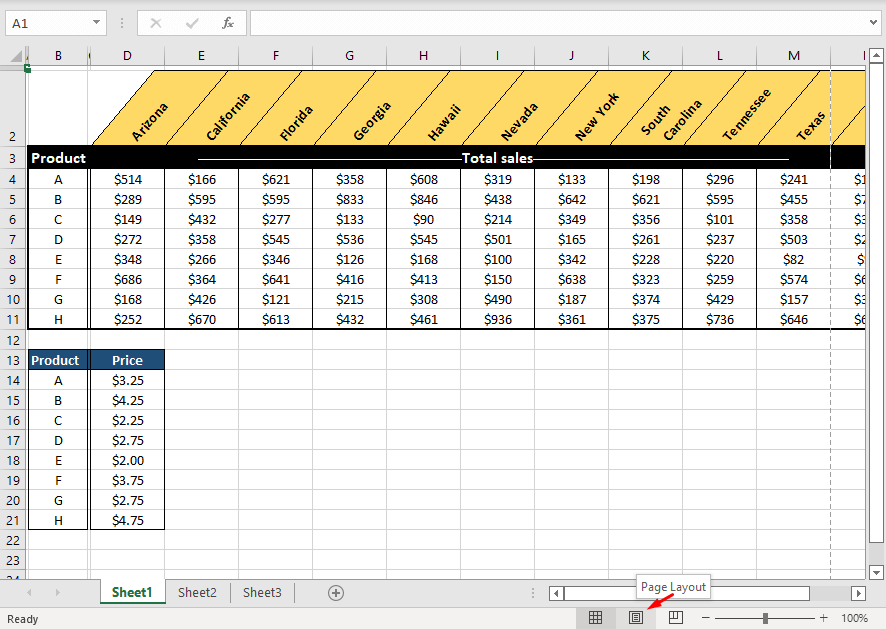This screenshot has height=629, width=886.
Task: Switch to Sheet2 tab
Action: 197,592
